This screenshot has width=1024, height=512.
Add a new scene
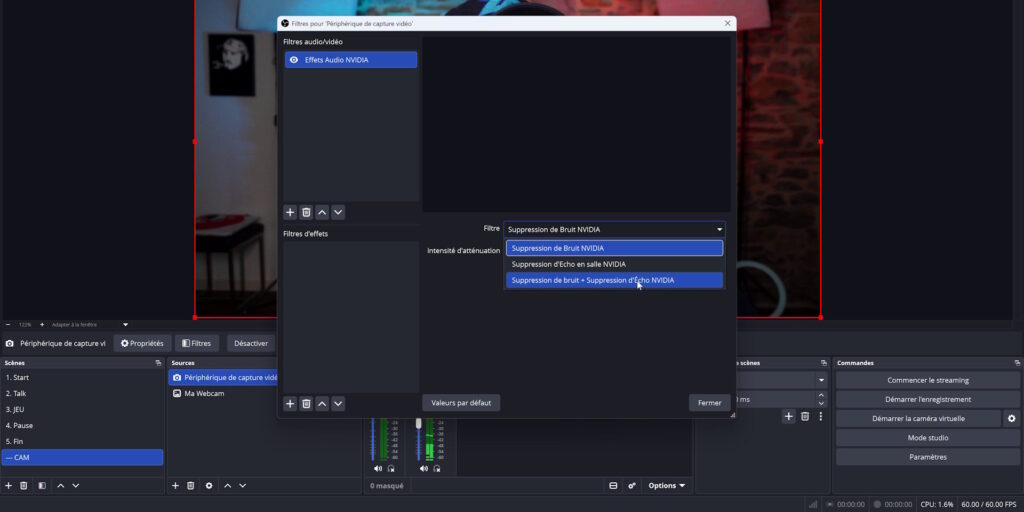(8, 486)
